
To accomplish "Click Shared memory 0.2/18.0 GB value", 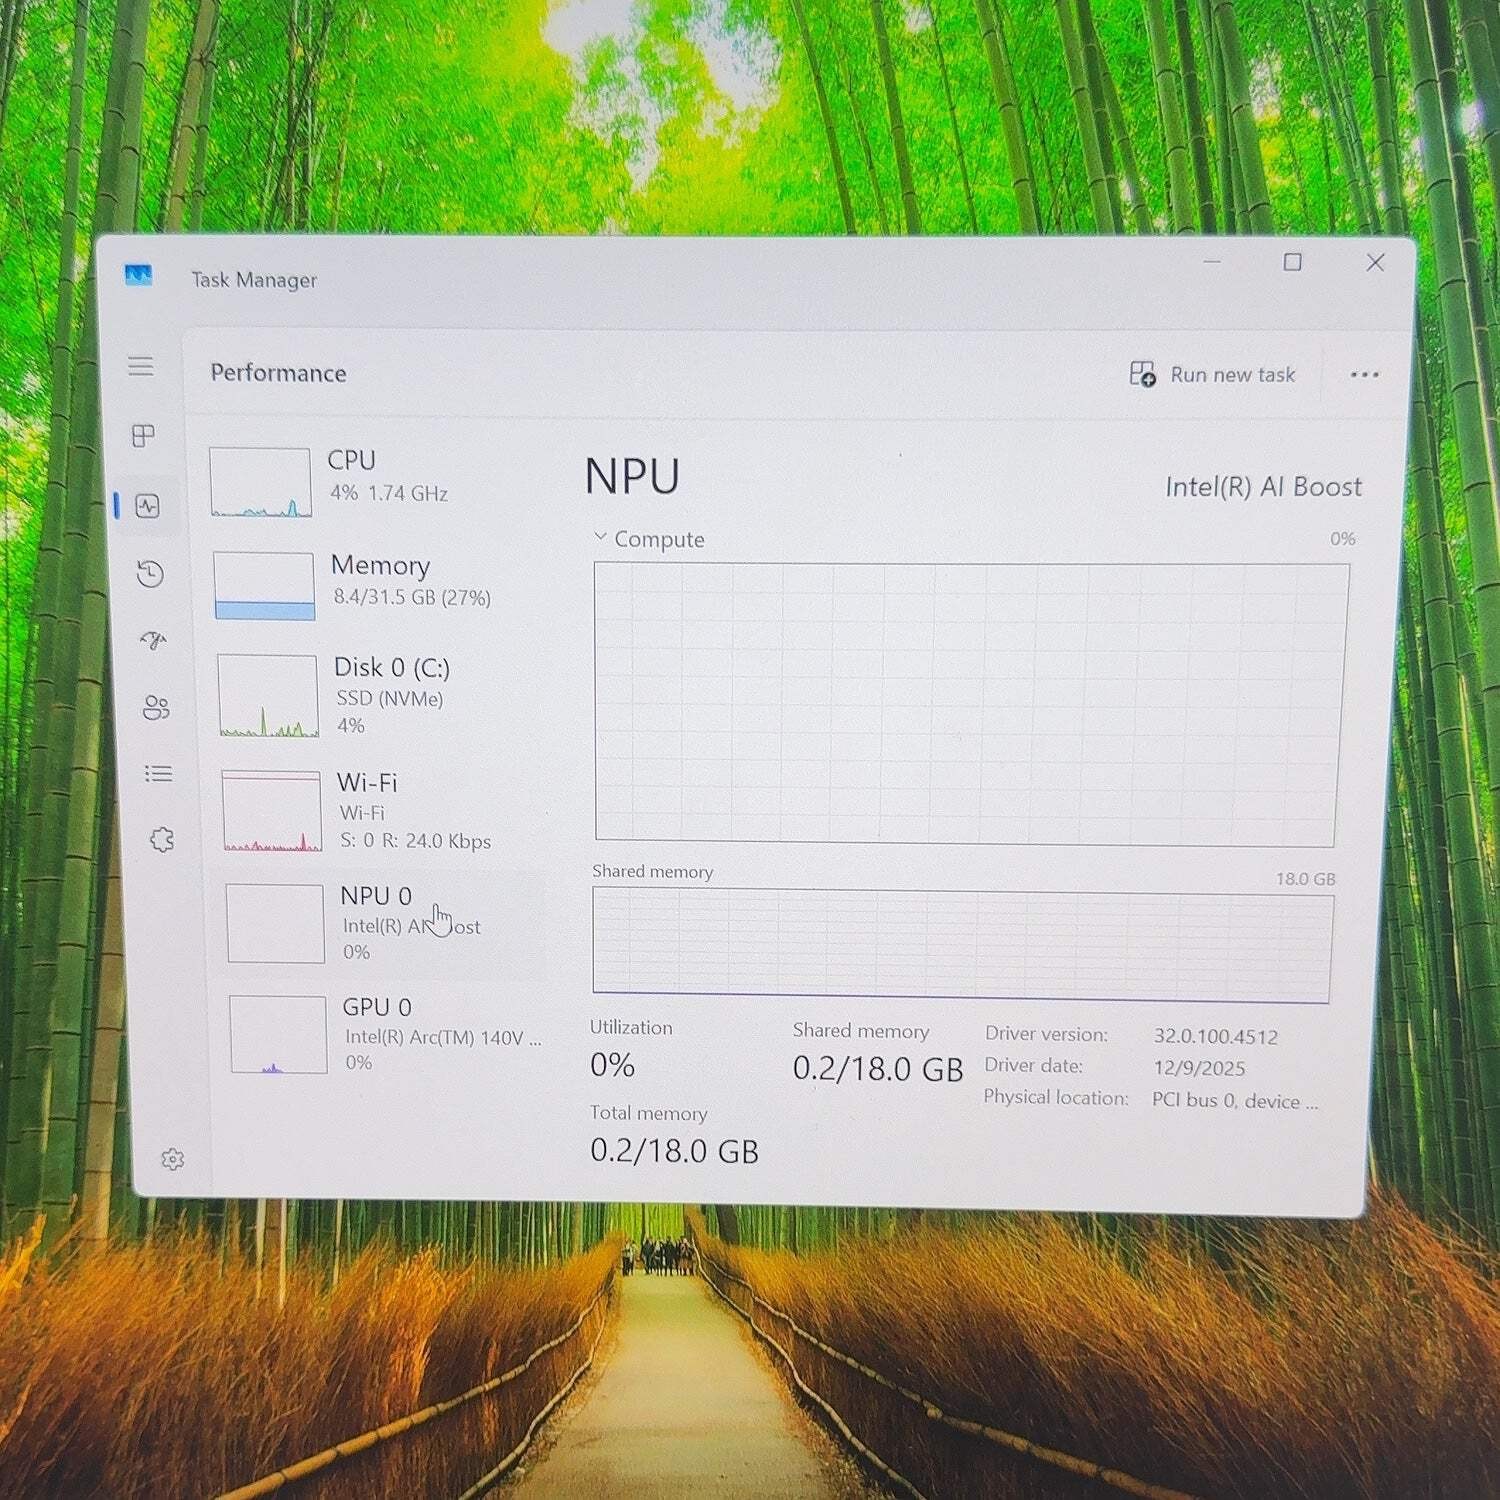I will coord(878,1069).
